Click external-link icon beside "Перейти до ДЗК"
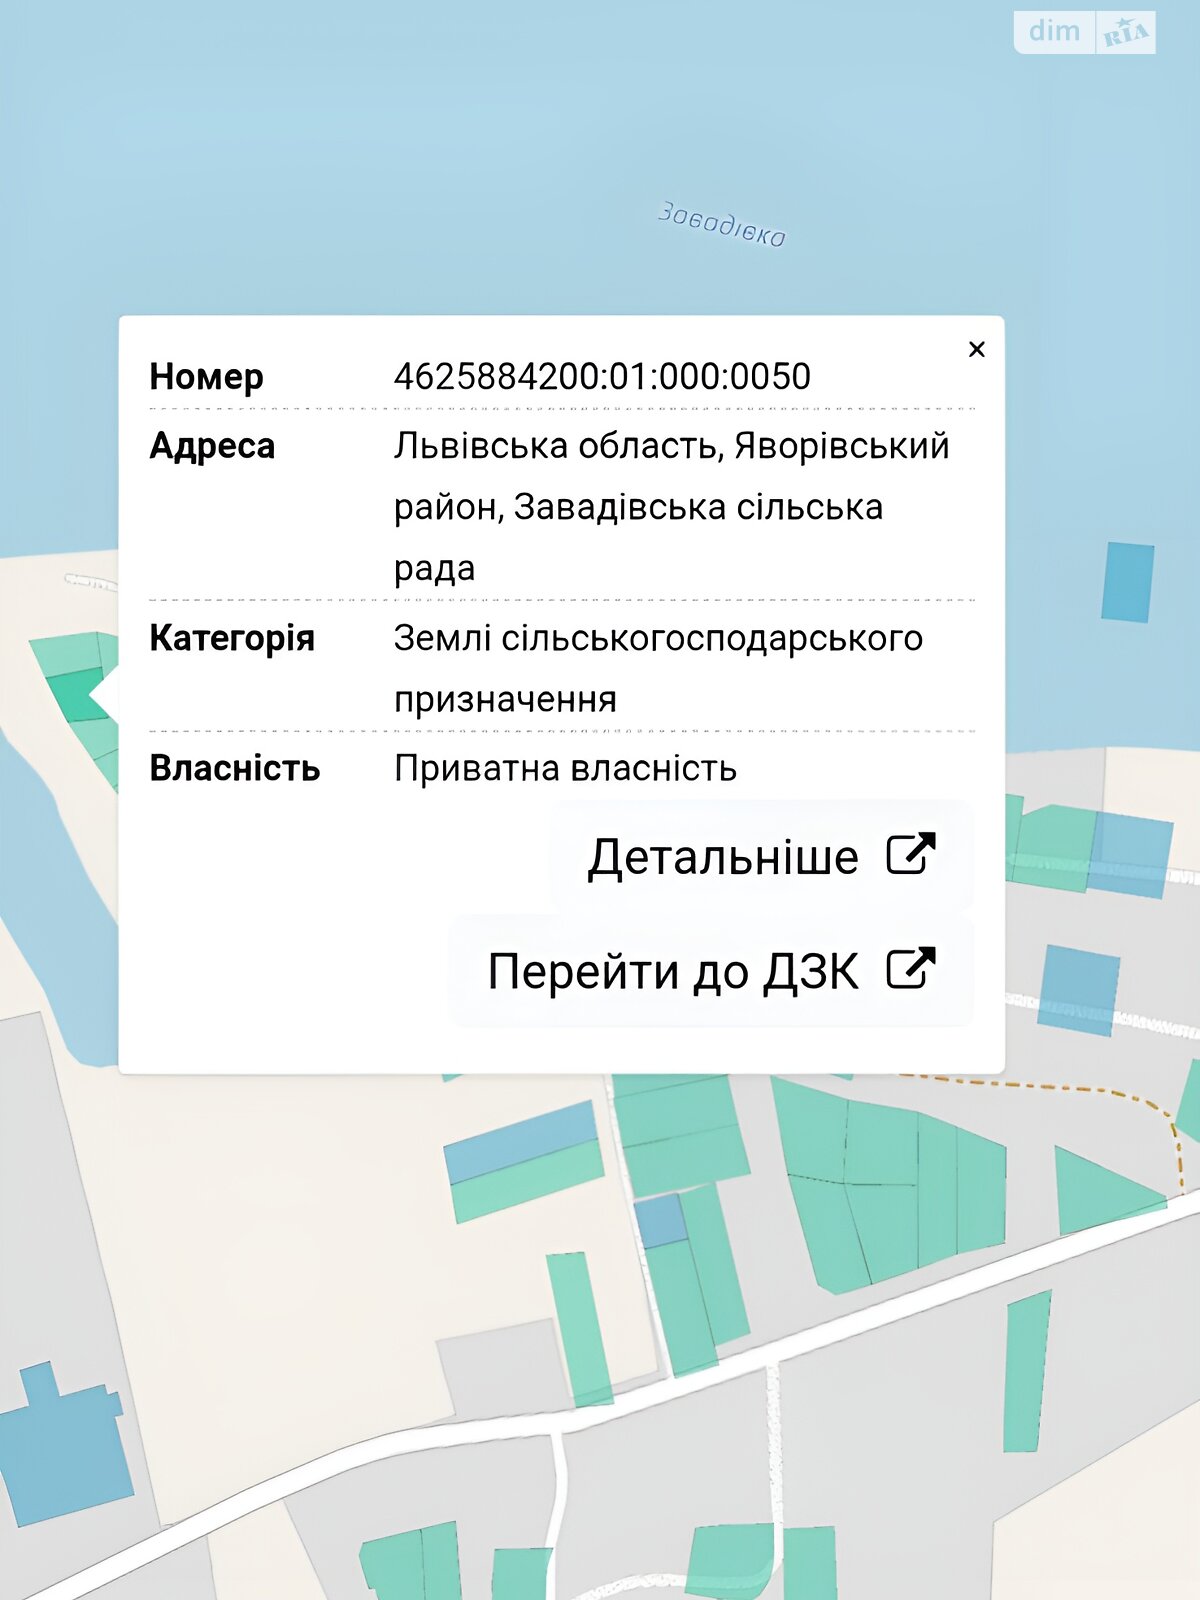This screenshot has height=1600, width=1200. click(911, 969)
